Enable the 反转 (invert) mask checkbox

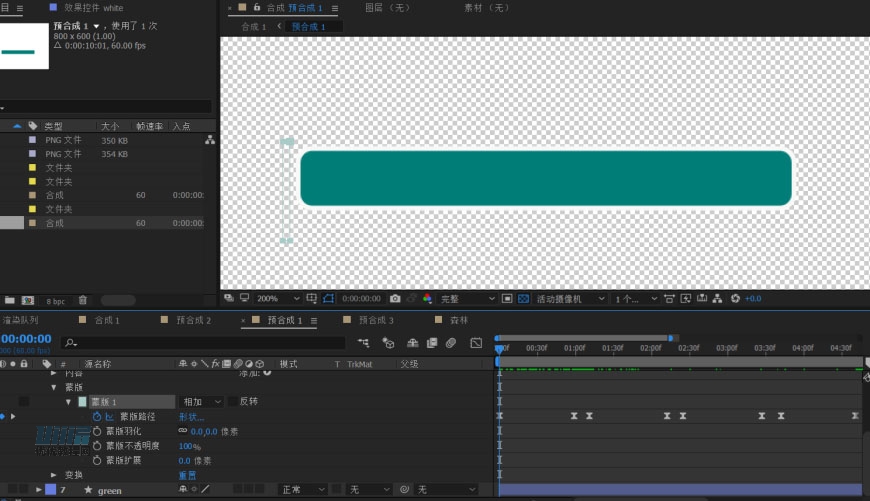233,401
